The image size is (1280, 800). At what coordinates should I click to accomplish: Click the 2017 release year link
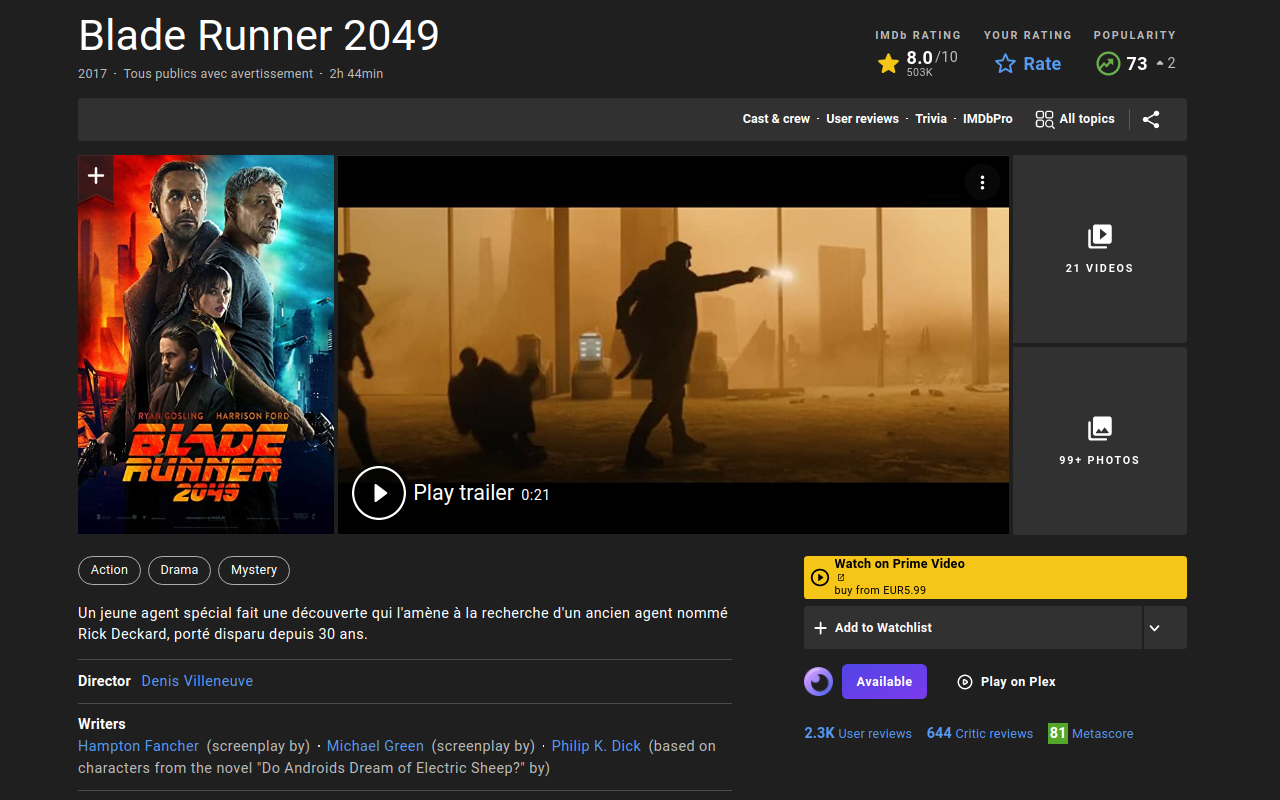92,74
